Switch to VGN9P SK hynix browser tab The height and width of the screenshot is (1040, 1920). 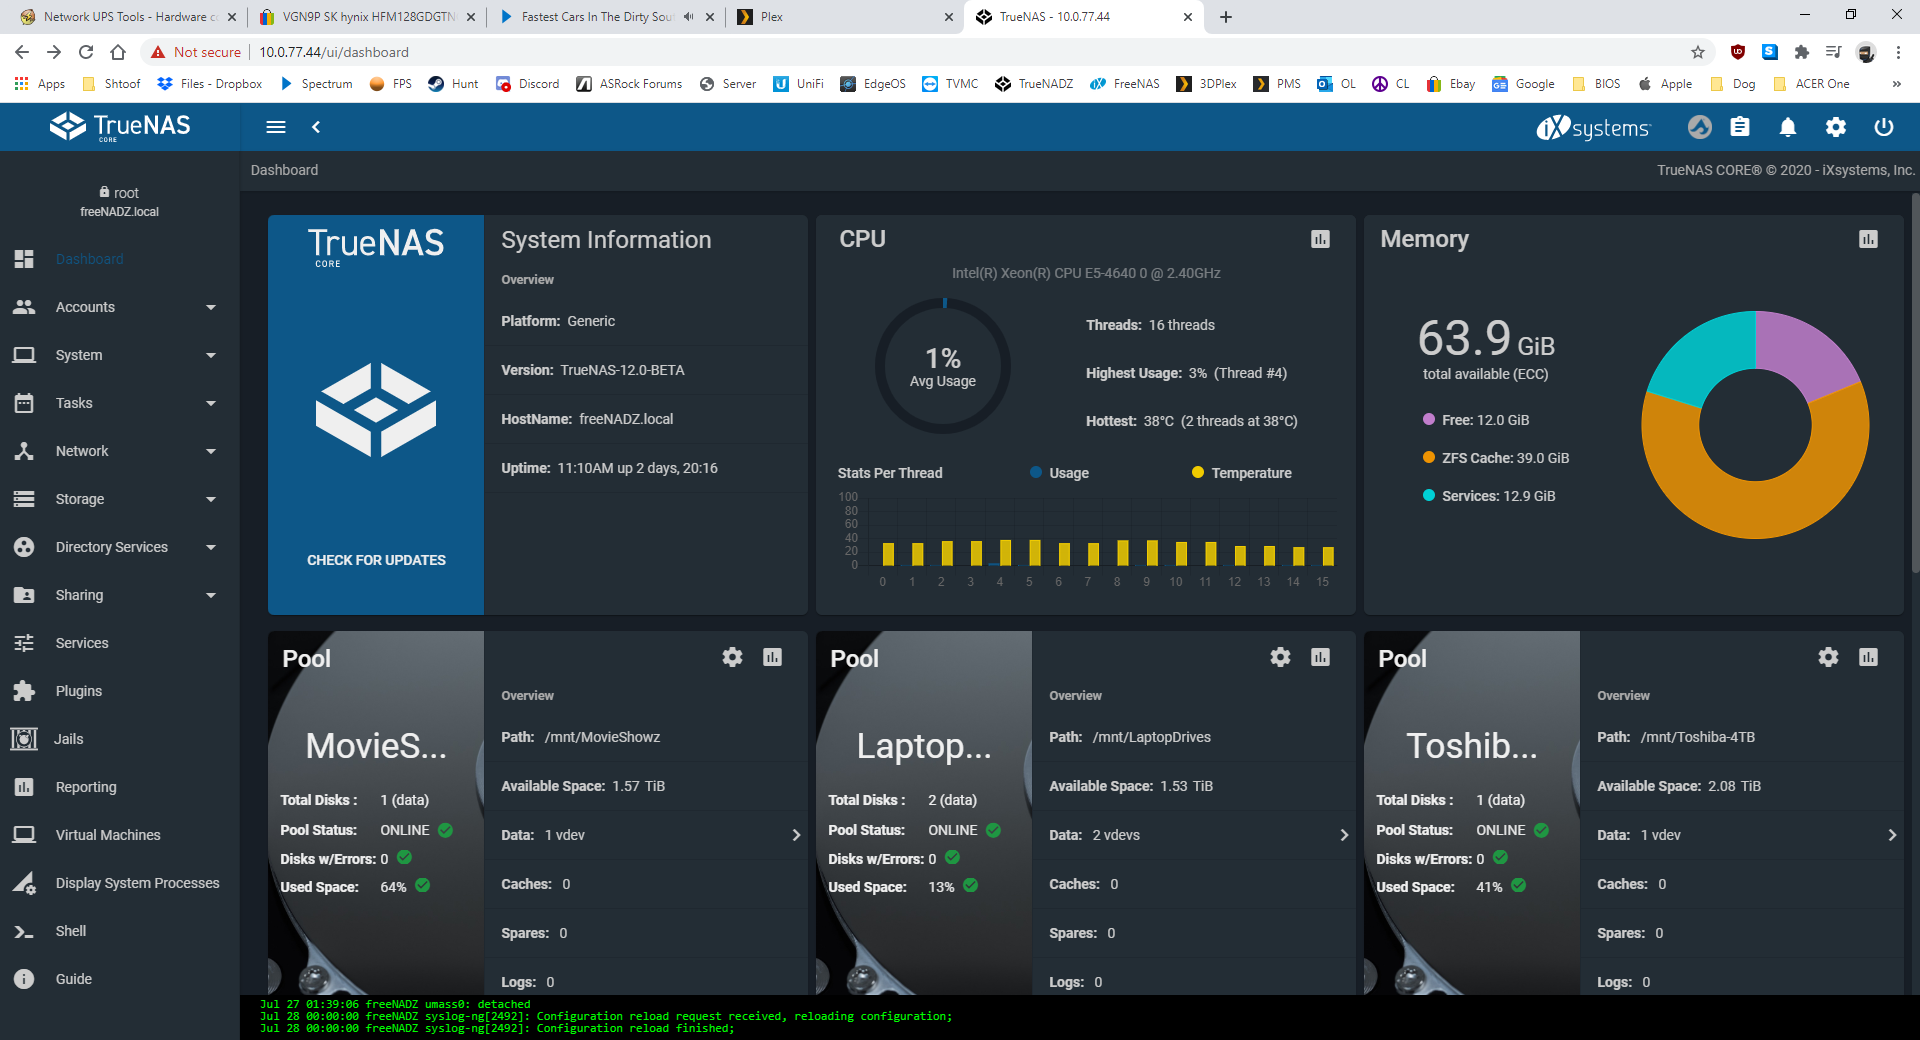pos(365,17)
